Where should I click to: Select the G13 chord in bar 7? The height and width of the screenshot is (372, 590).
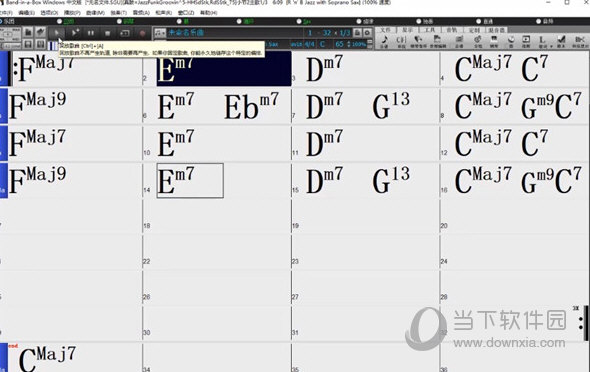click(x=391, y=106)
